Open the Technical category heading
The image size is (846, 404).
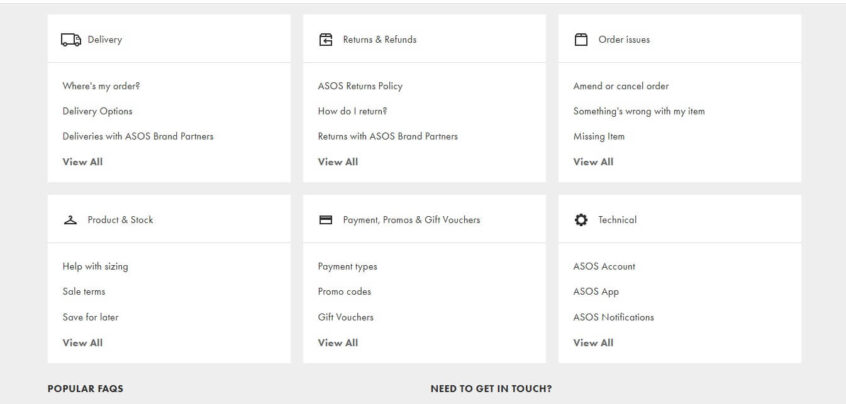click(617, 220)
